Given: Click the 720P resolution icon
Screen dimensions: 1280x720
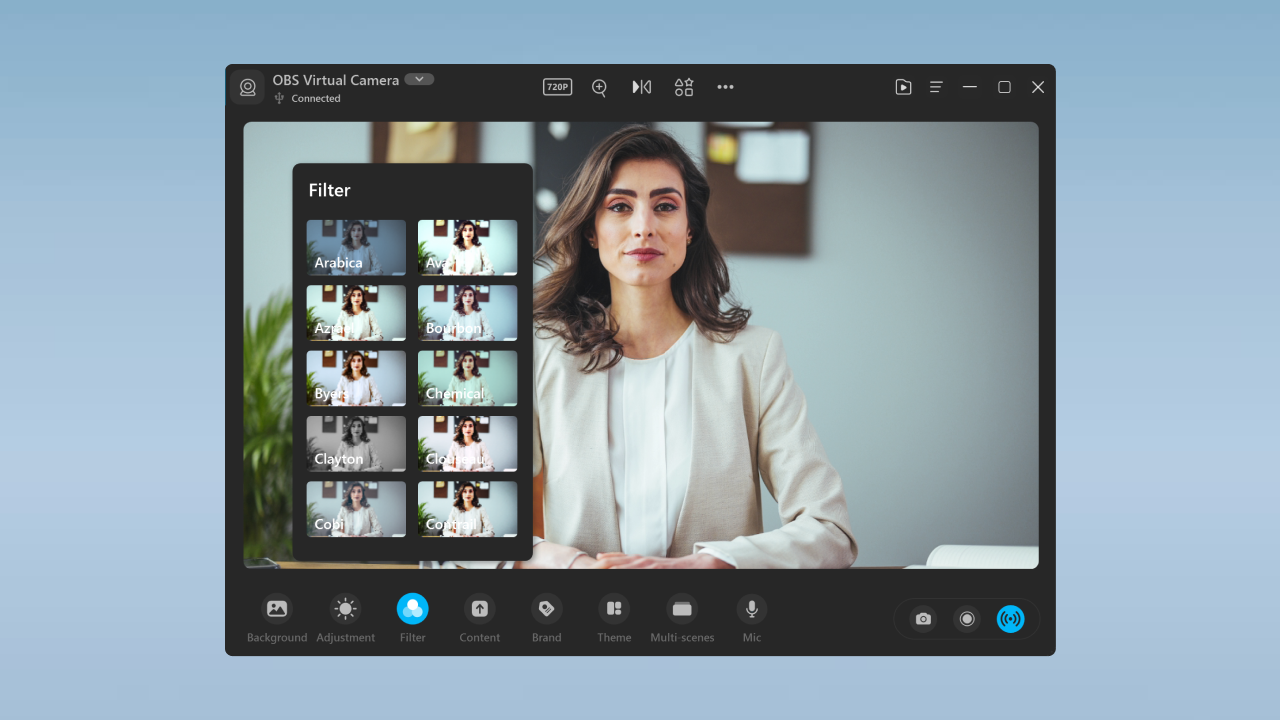Looking at the screenshot, I should click(x=557, y=87).
